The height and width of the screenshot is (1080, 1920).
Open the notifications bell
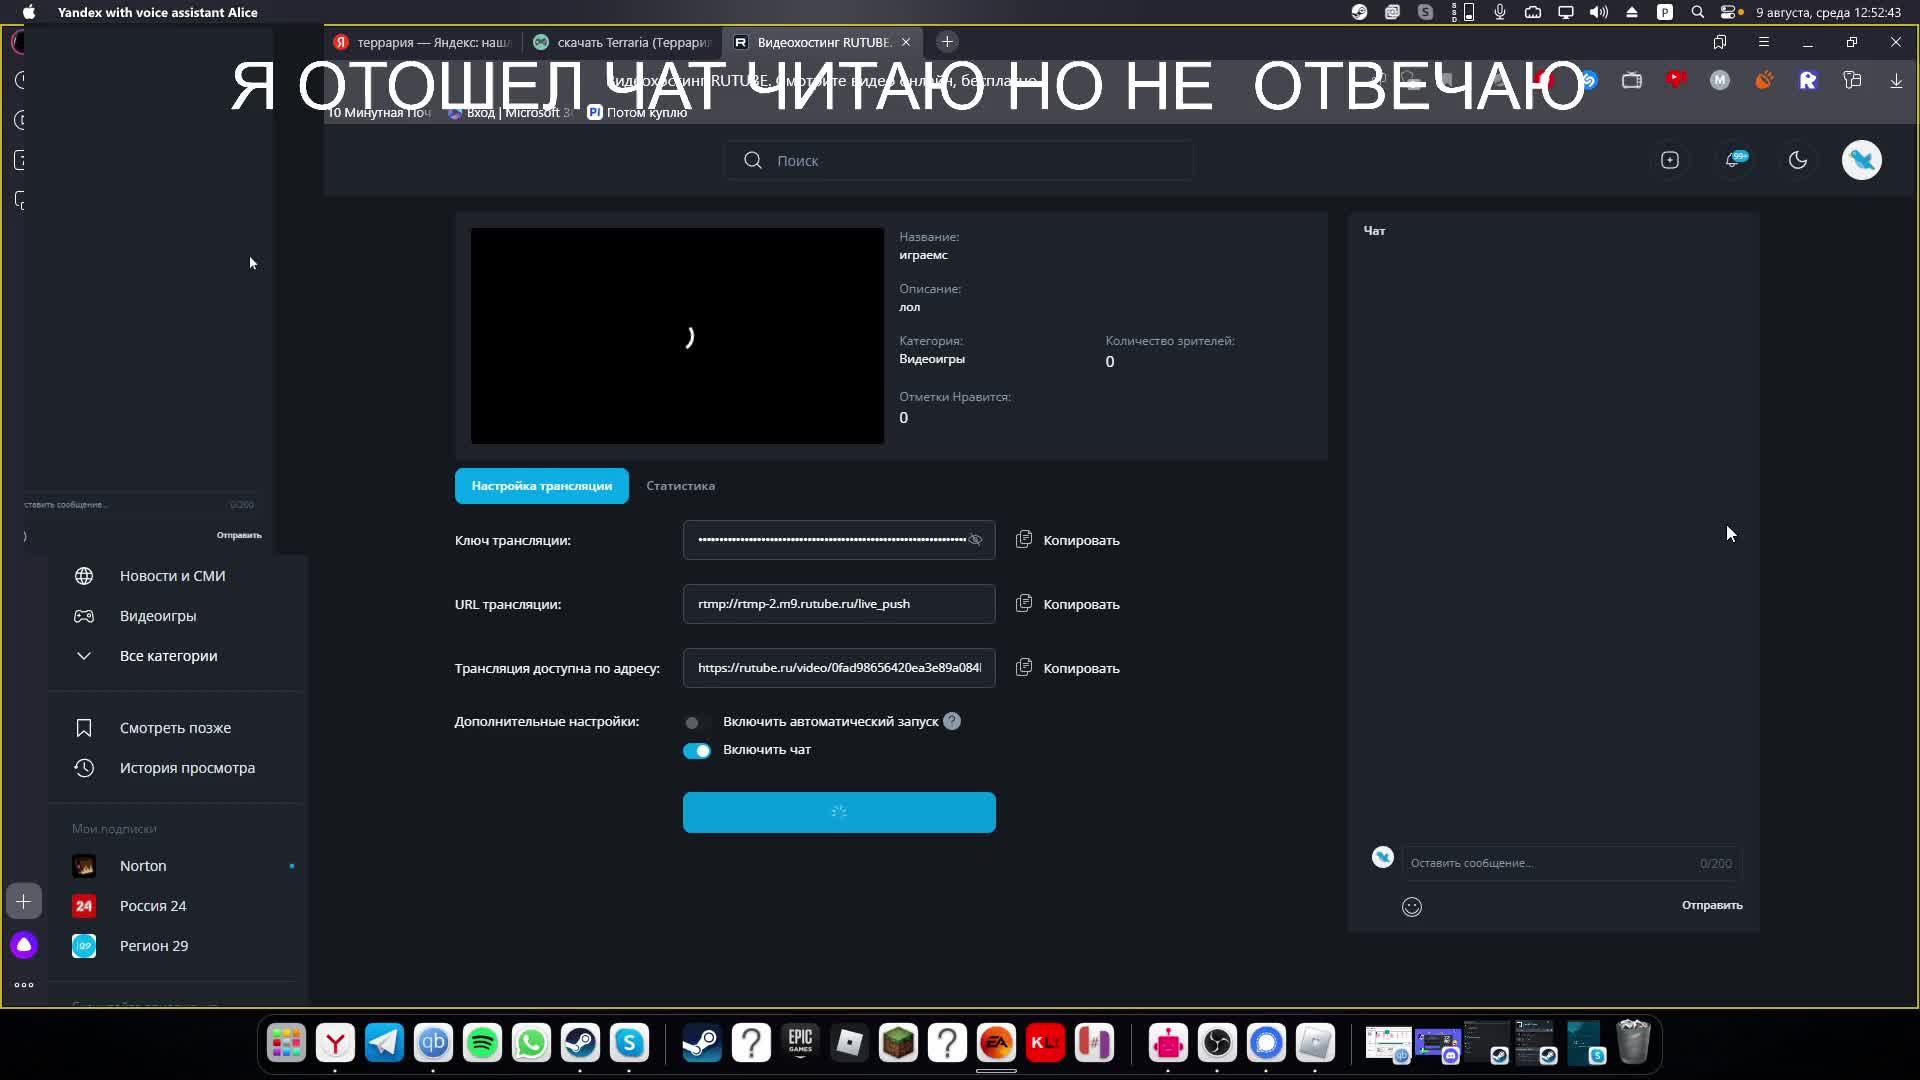click(x=1734, y=160)
